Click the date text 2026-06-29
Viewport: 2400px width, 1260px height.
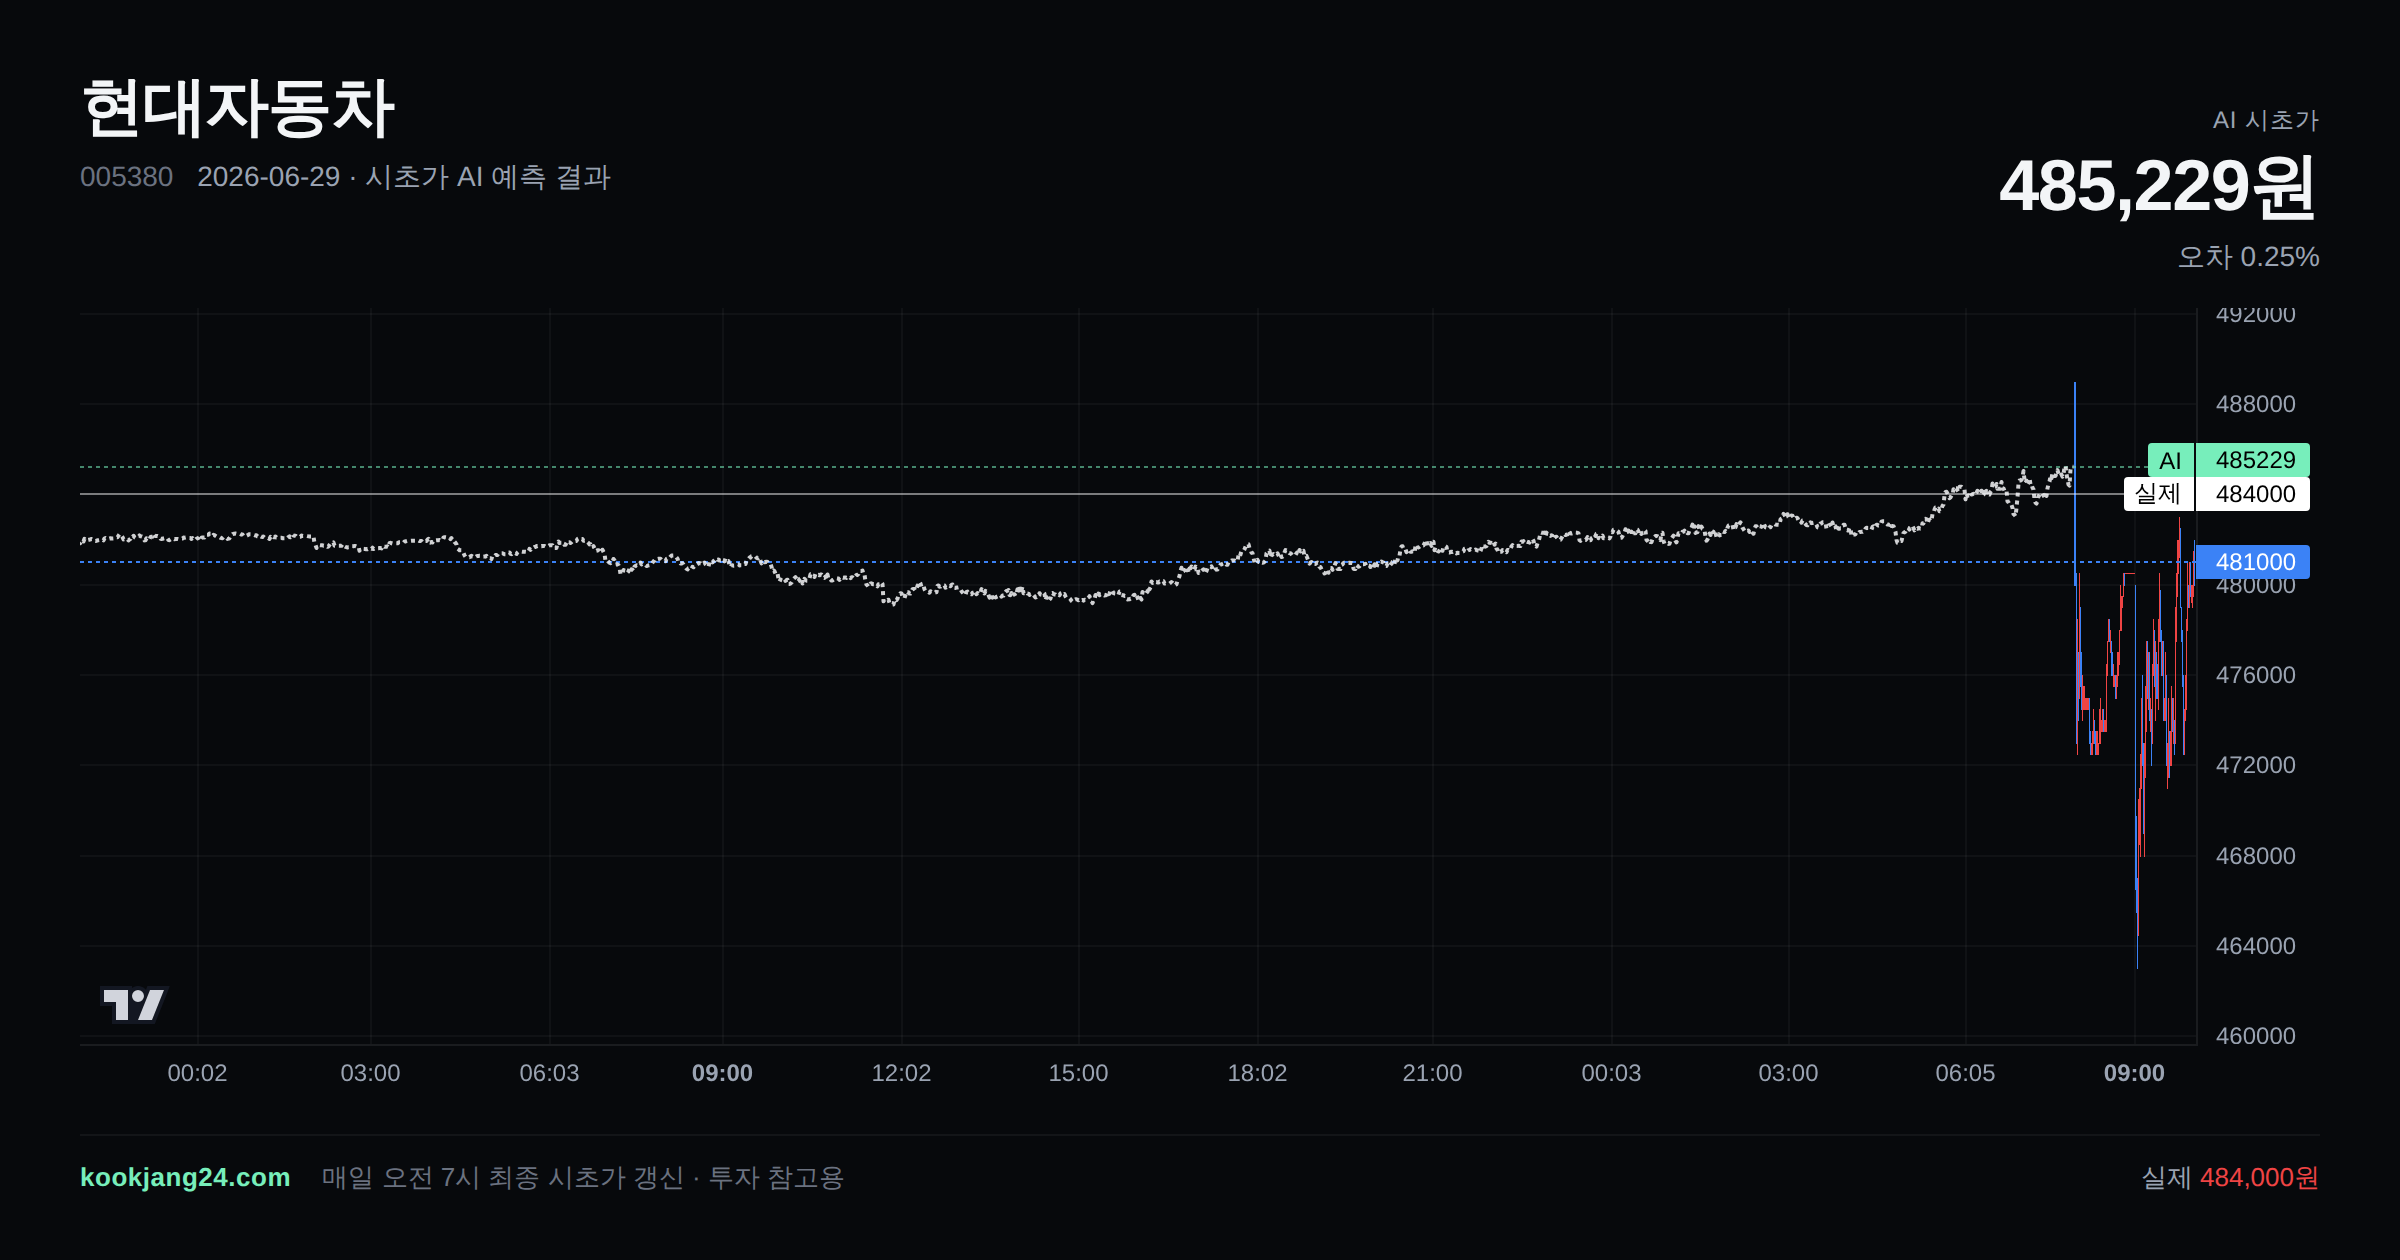pyautogui.click(x=268, y=177)
